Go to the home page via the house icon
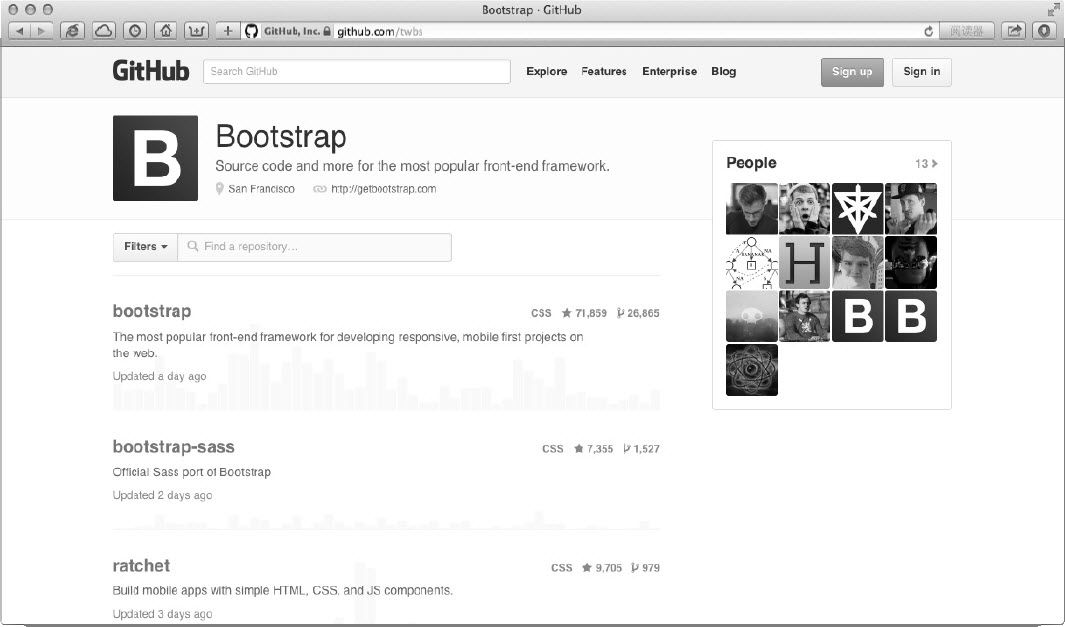Viewport: 1065px width, 627px height. 166,31
